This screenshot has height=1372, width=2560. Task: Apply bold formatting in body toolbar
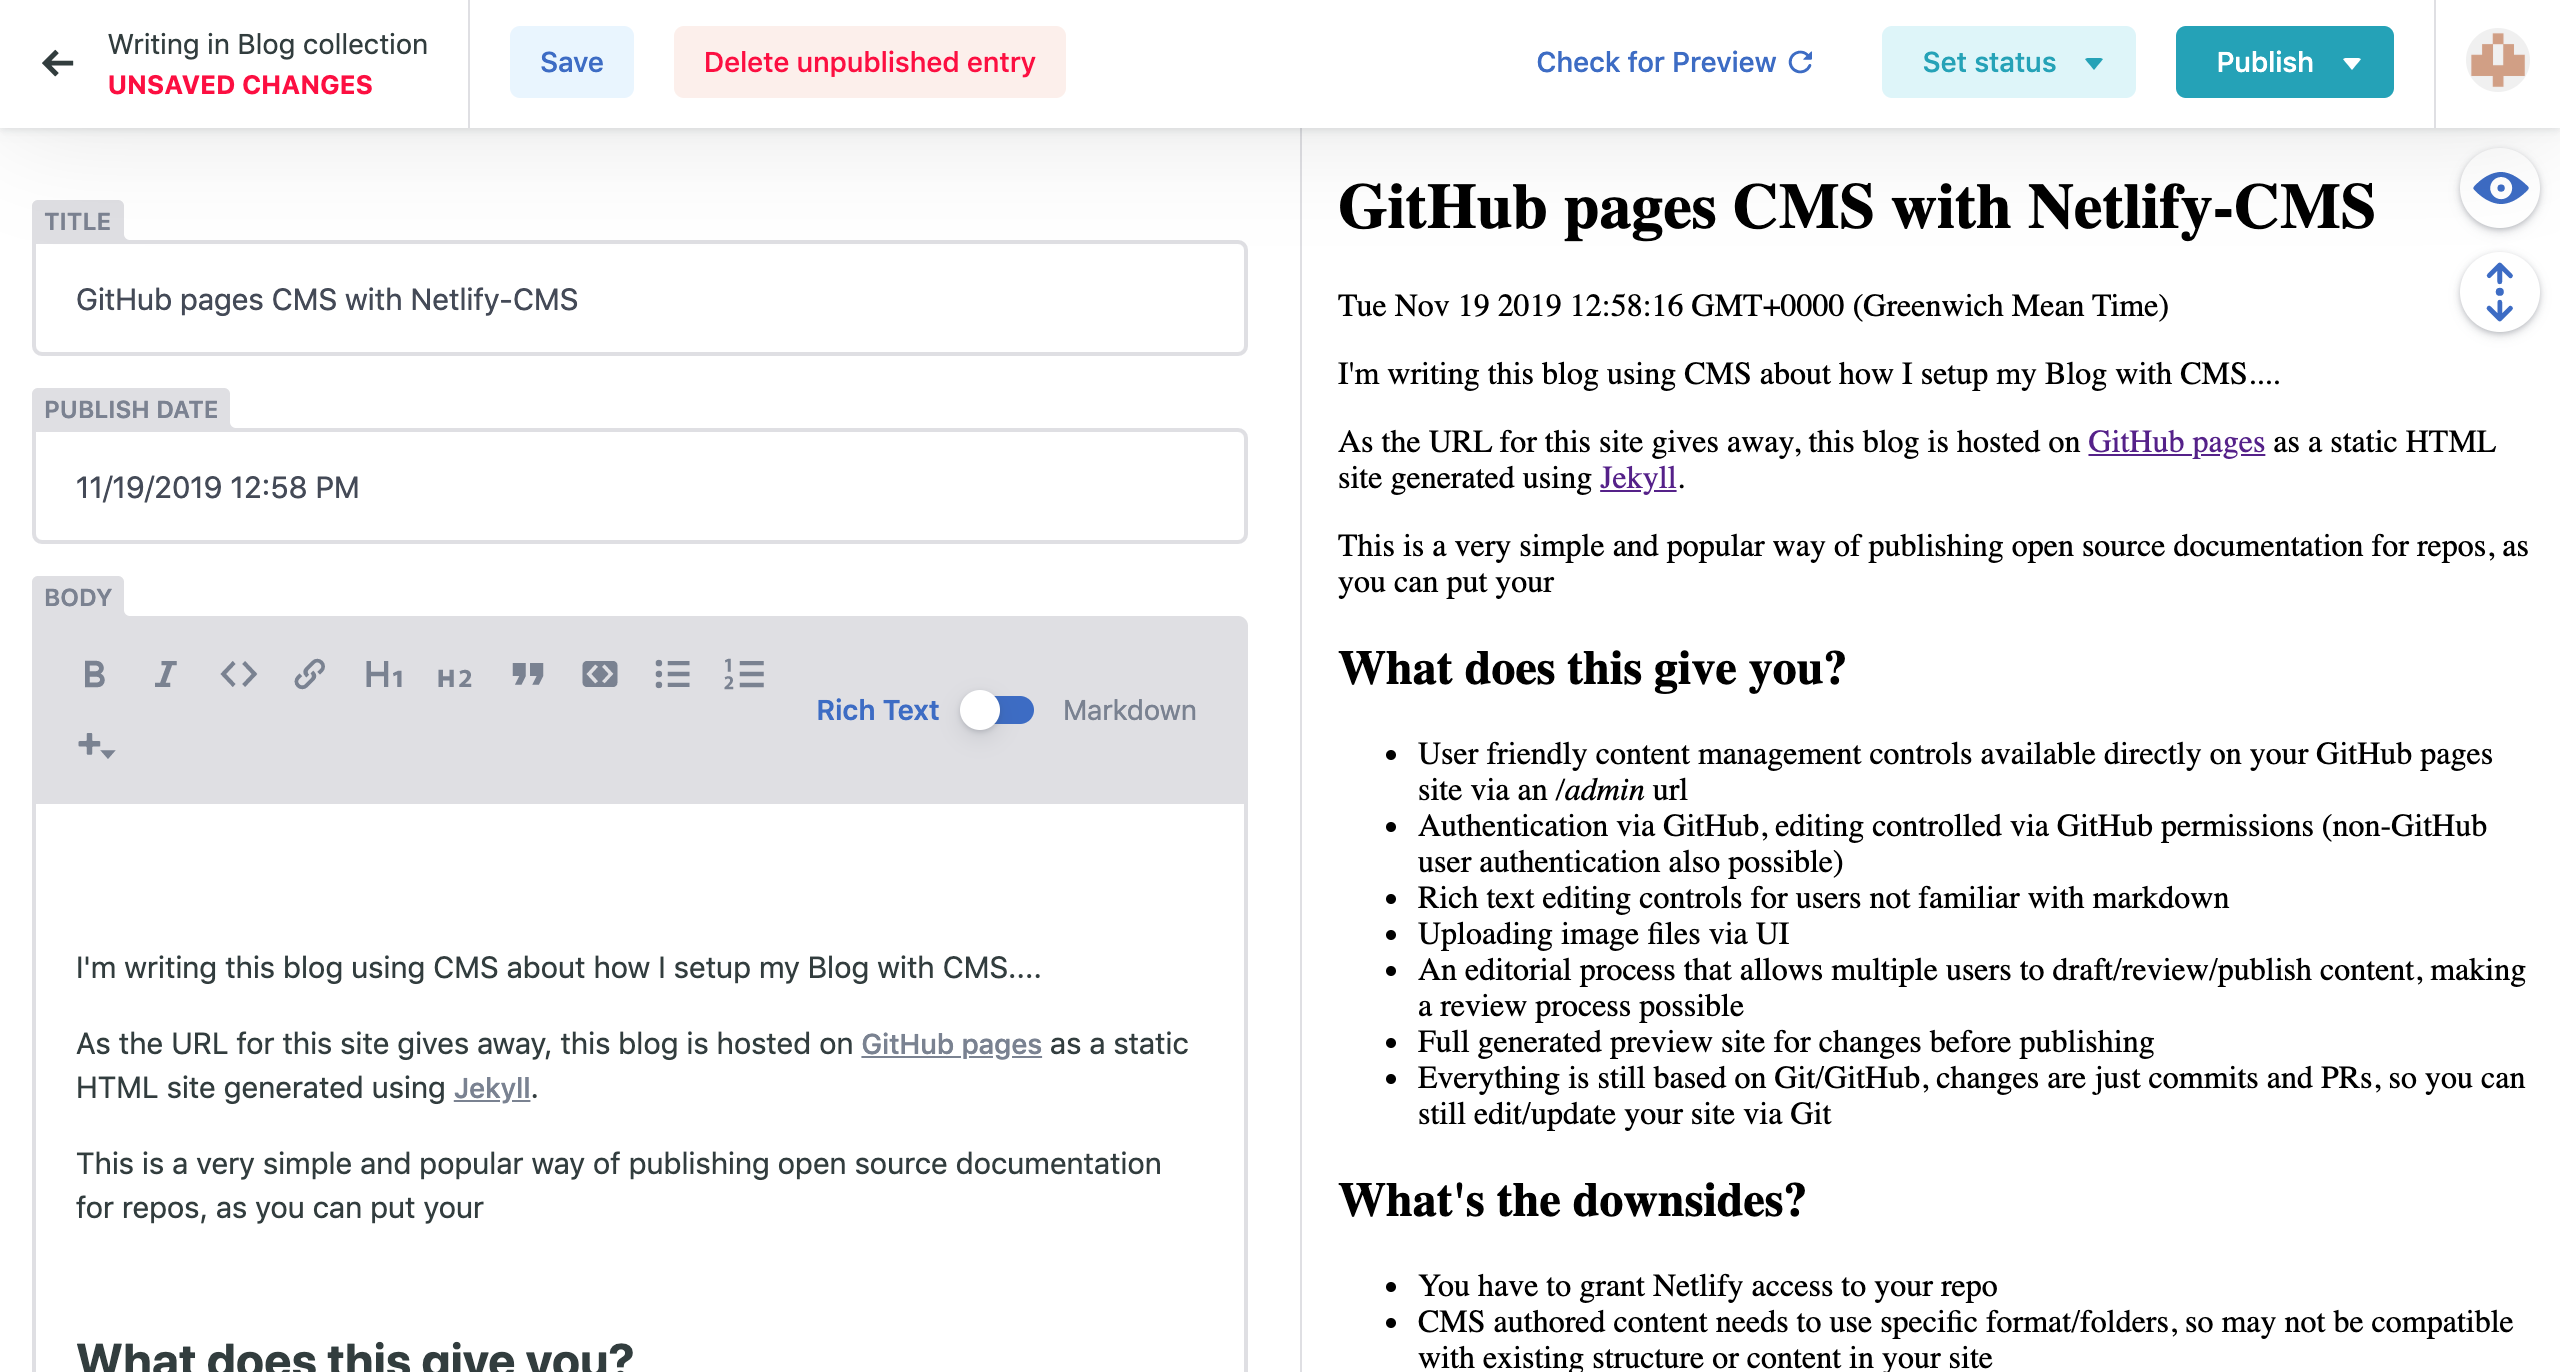point(94,675)
